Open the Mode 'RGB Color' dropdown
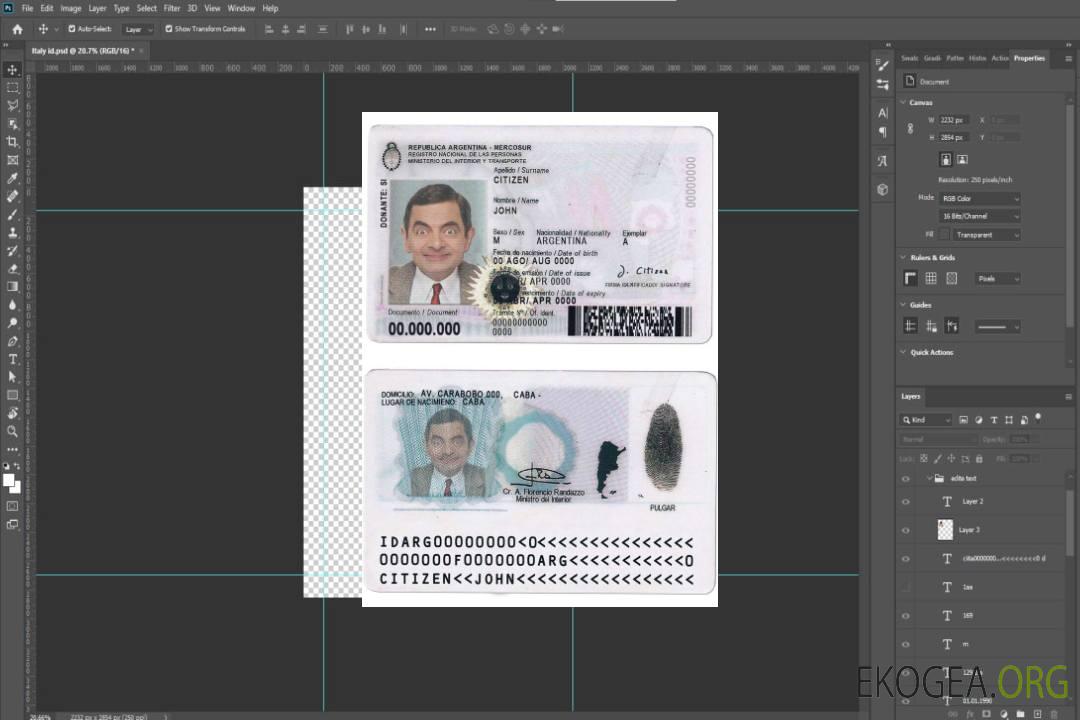The image size is (1080, 720). tap(979, 198)
